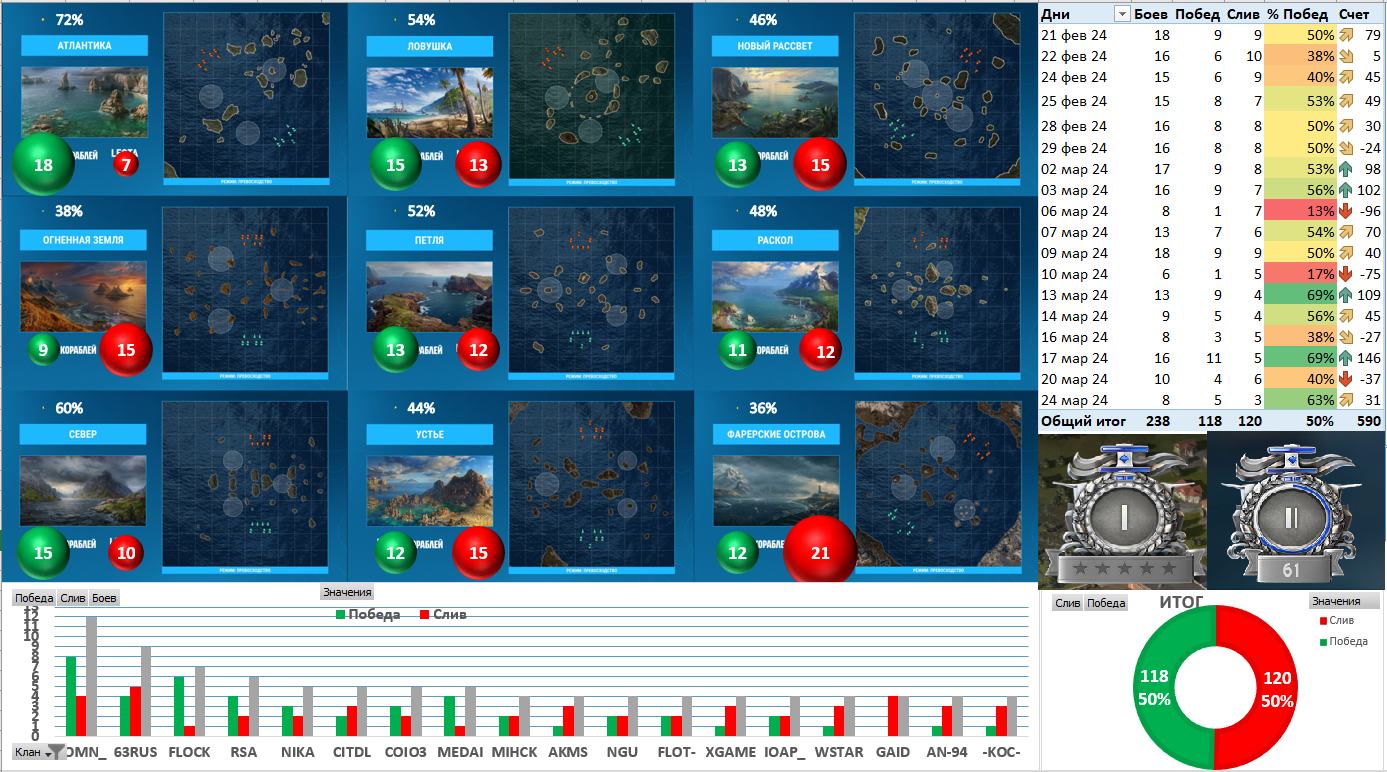The height and width of the screenshot is (772, 1387).
Task: Click the Победа field button above bar chart
Action: point(34,598)
